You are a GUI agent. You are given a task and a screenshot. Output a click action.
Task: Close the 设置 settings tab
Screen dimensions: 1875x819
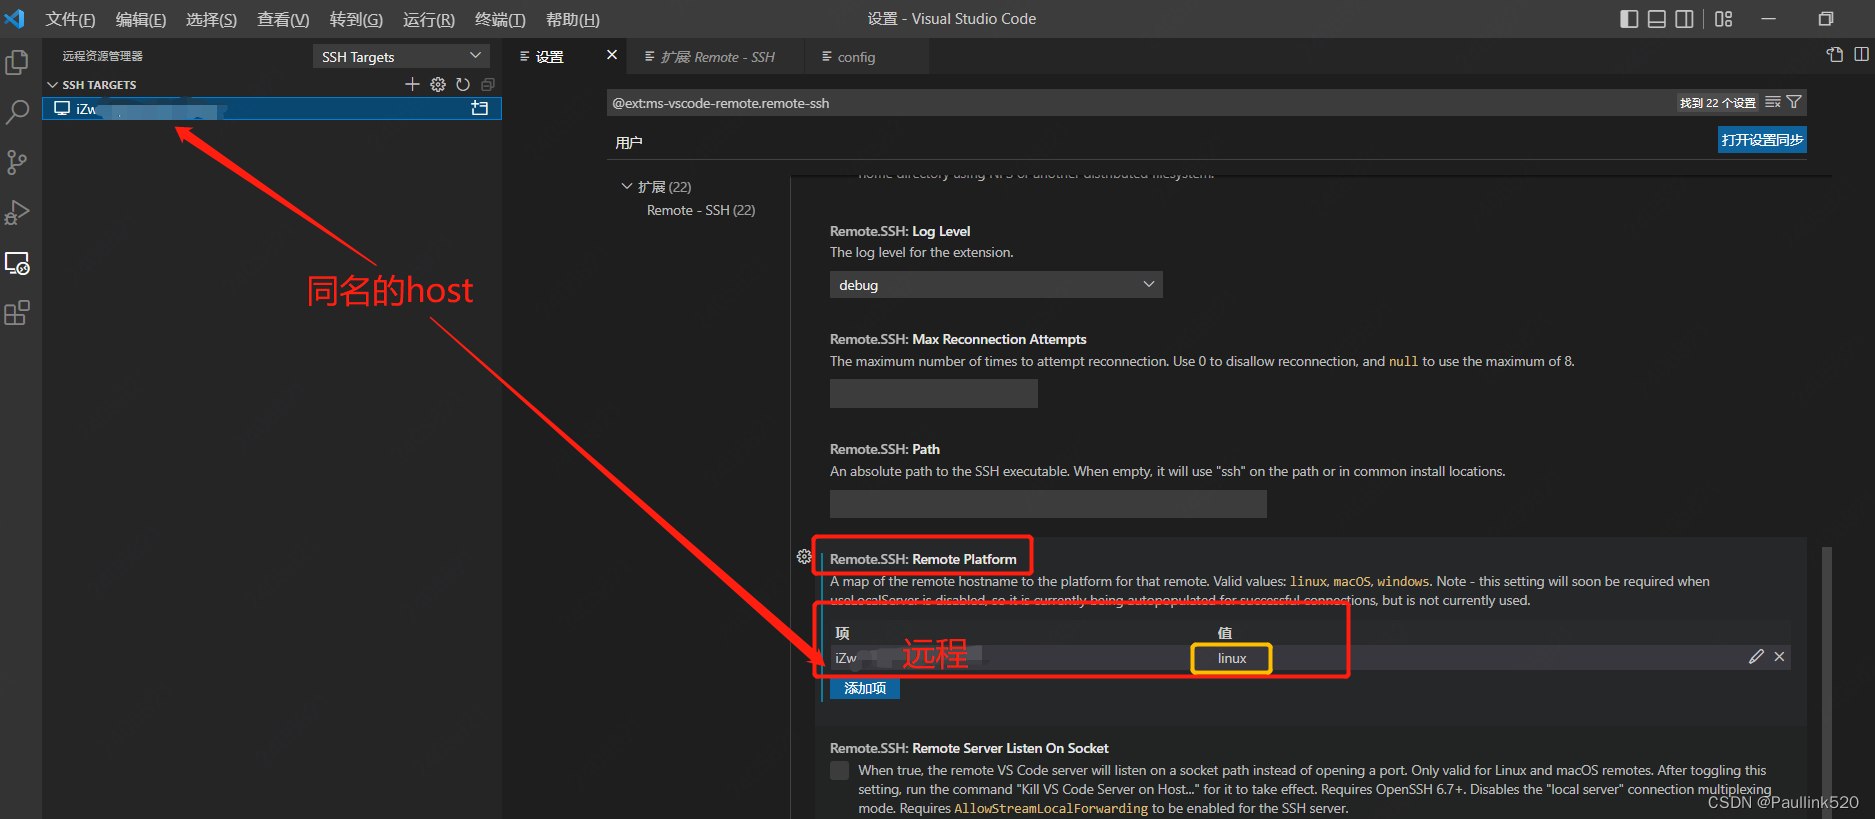click(x=612, y=55)
